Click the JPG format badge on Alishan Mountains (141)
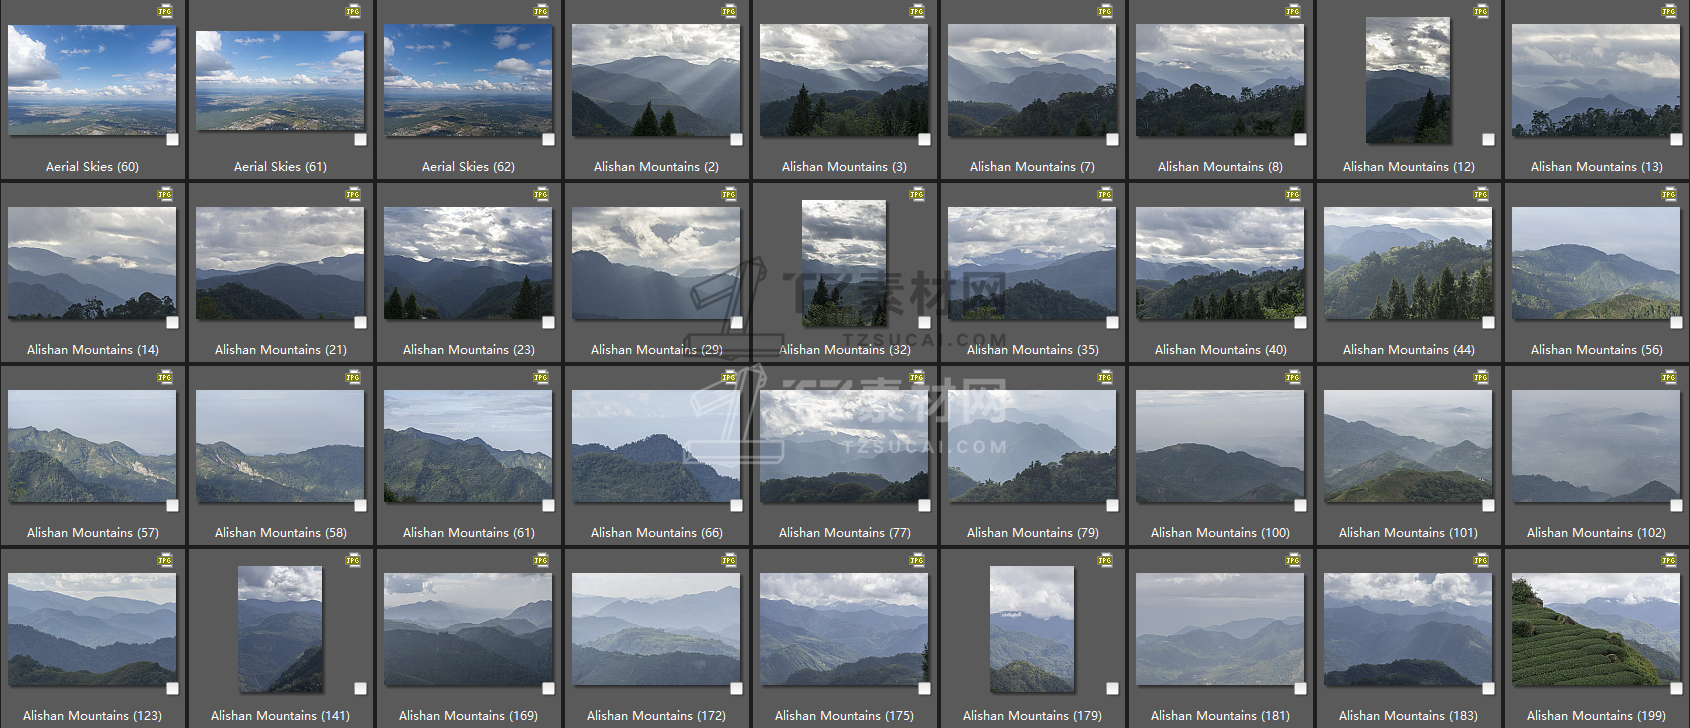 tap(353, 561)
